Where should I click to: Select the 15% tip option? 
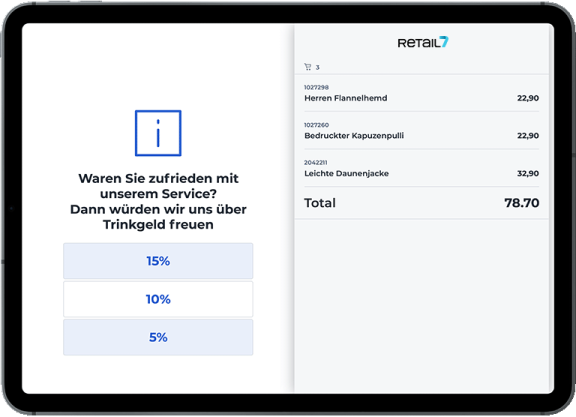[x=158, y=261]
